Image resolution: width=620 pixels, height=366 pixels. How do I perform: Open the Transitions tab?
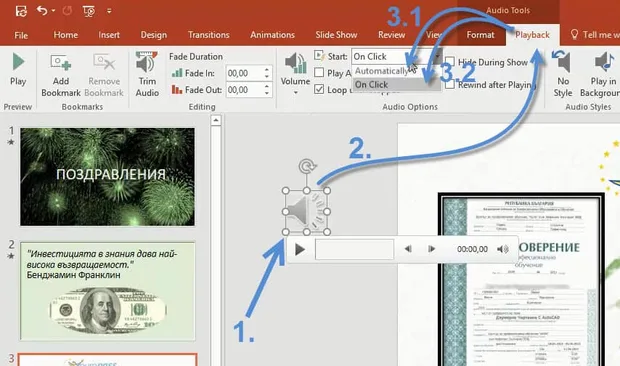pos(208,35)
